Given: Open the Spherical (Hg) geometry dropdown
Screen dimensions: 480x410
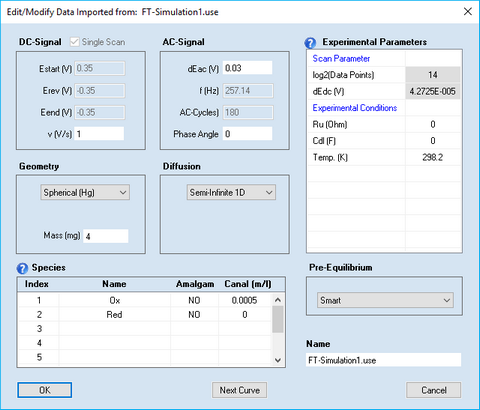Looking at the screenshot, I should pyautogui.click(x=85, y=192).
